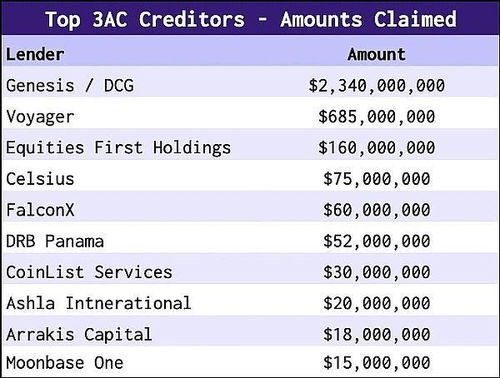Click the Moonbase One lender name
This screenshot has width=500, height=378.
point(65,363)
